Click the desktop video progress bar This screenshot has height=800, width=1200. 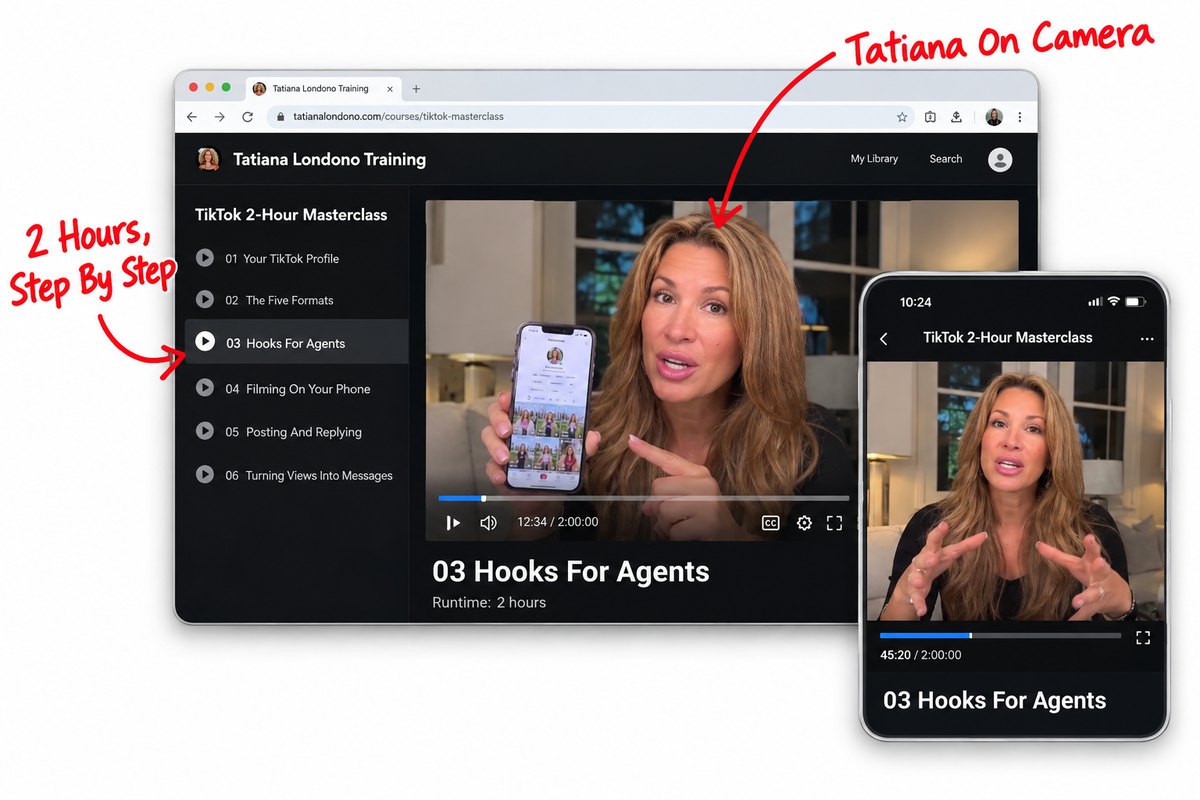tap(644, 498)
